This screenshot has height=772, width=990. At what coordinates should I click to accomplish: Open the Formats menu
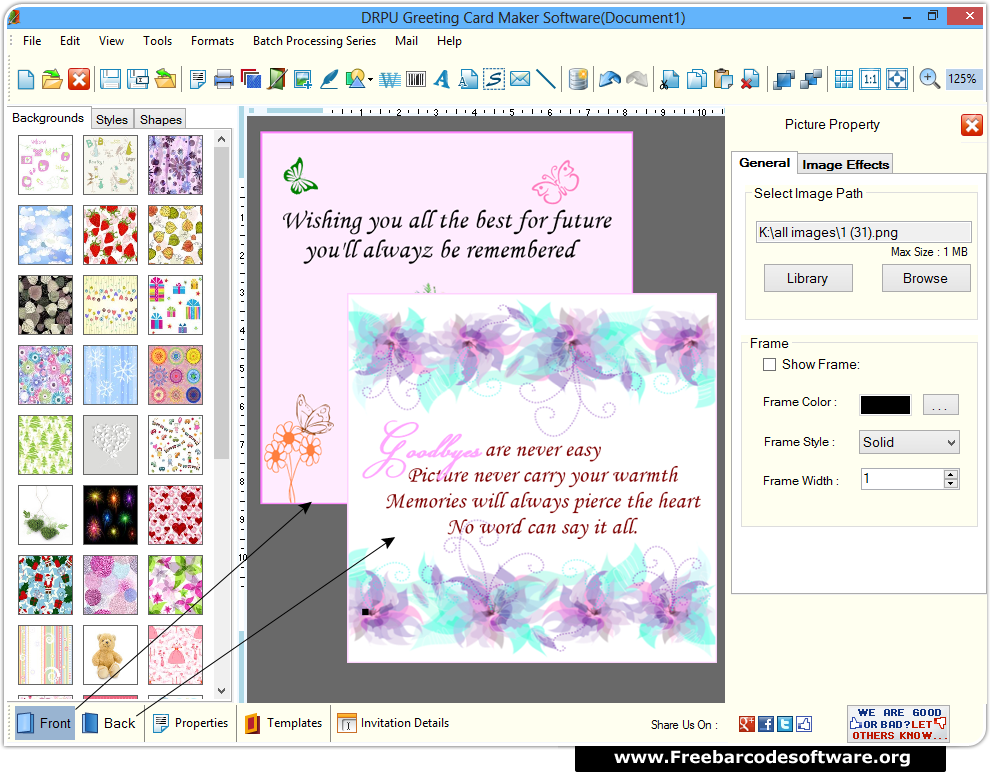tap(212, 41)
